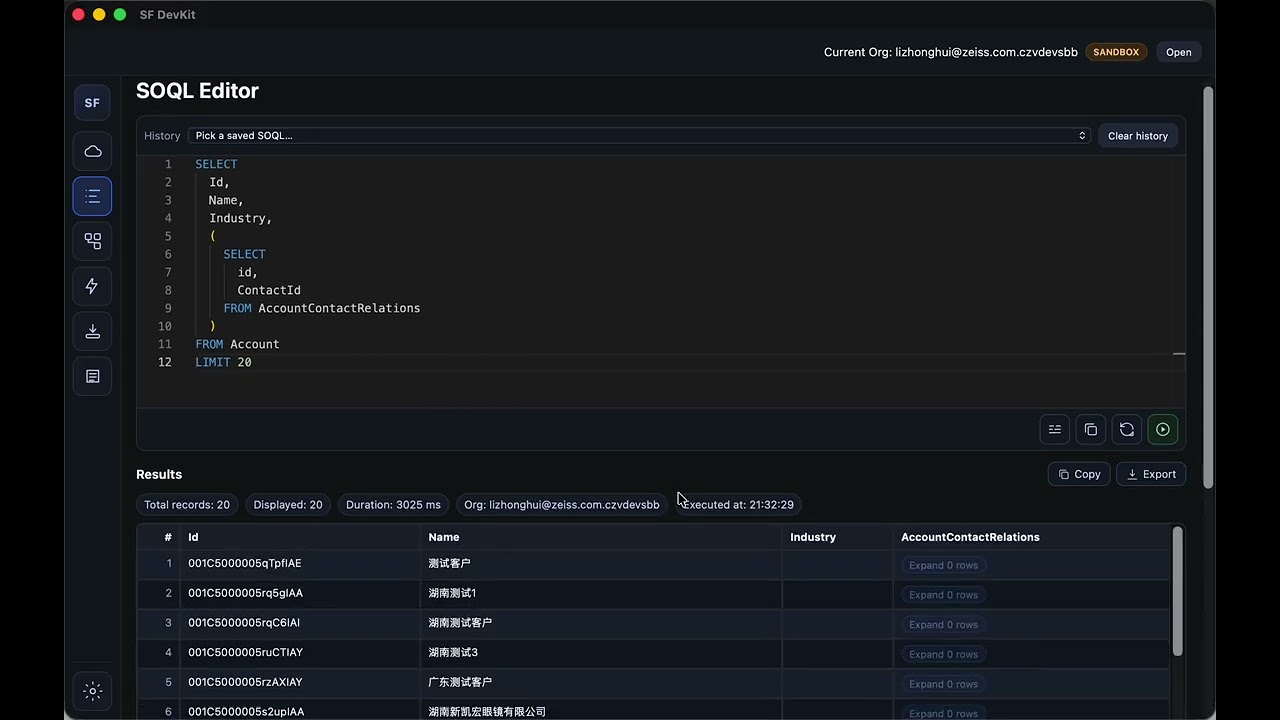Click the Duration: 3025 ms chip
This screenshot has width=1280, height=720.
tap(393, 505)
